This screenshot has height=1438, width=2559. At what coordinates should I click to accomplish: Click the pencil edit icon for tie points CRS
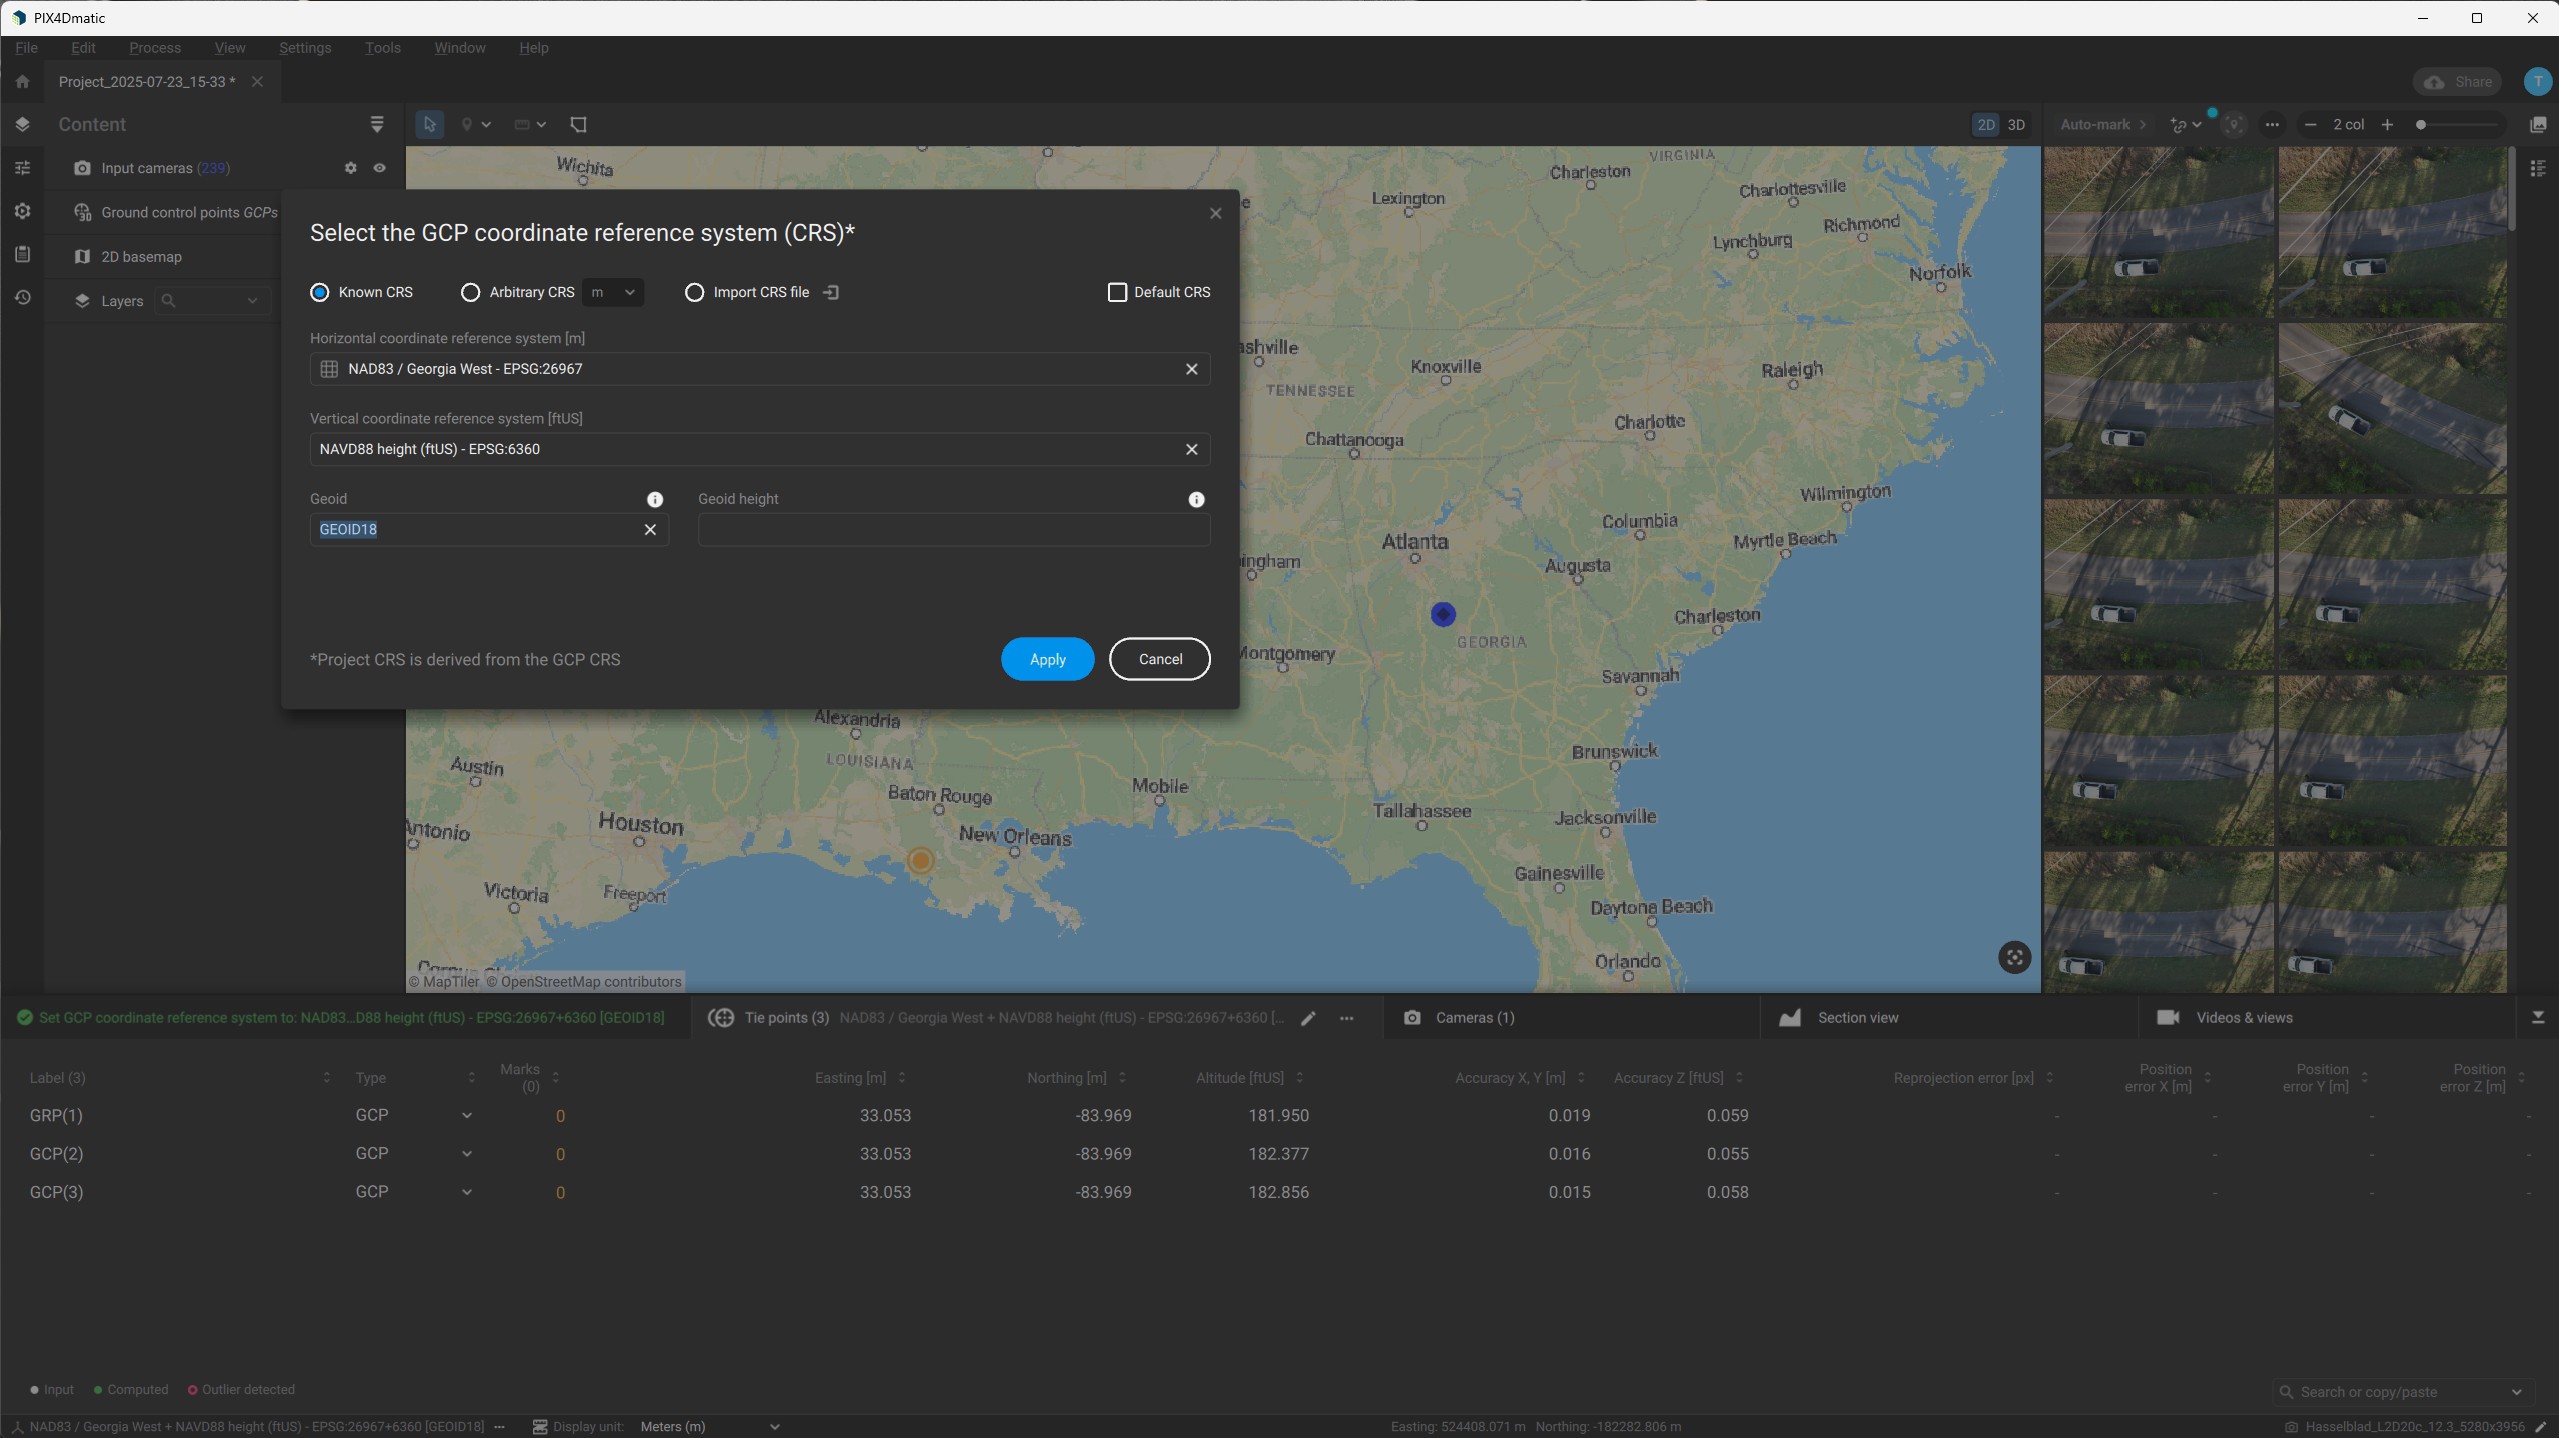1308,1018
